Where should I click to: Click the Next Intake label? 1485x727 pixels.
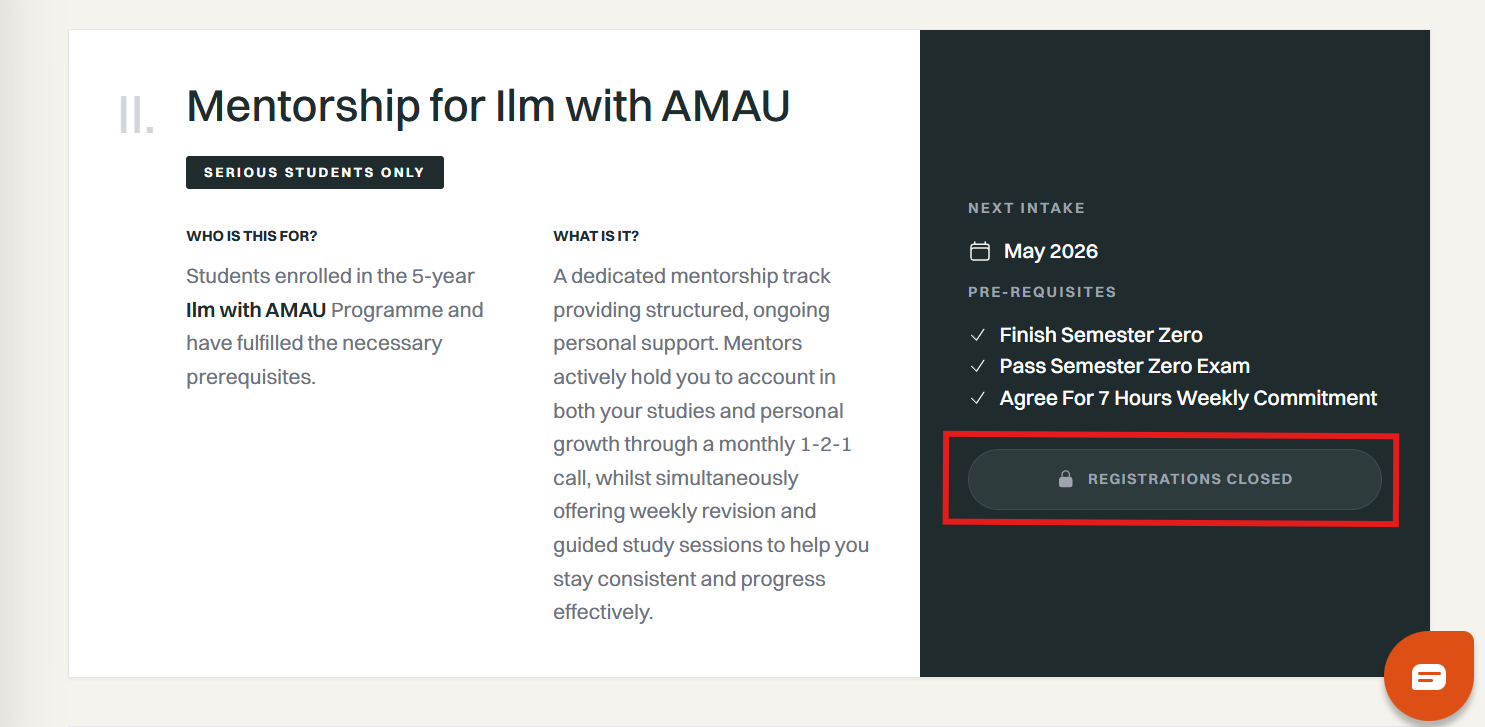tap(1026, 208)
